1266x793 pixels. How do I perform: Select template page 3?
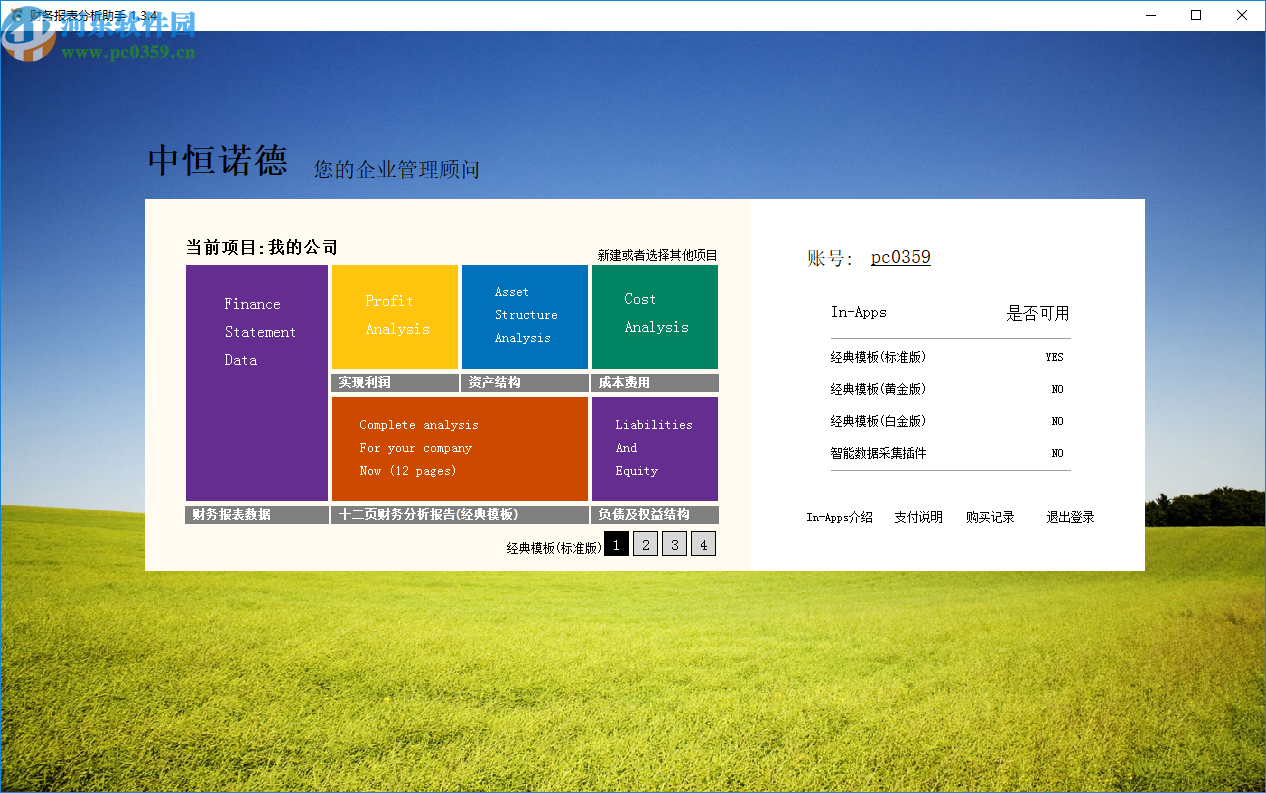click(674, 543)
